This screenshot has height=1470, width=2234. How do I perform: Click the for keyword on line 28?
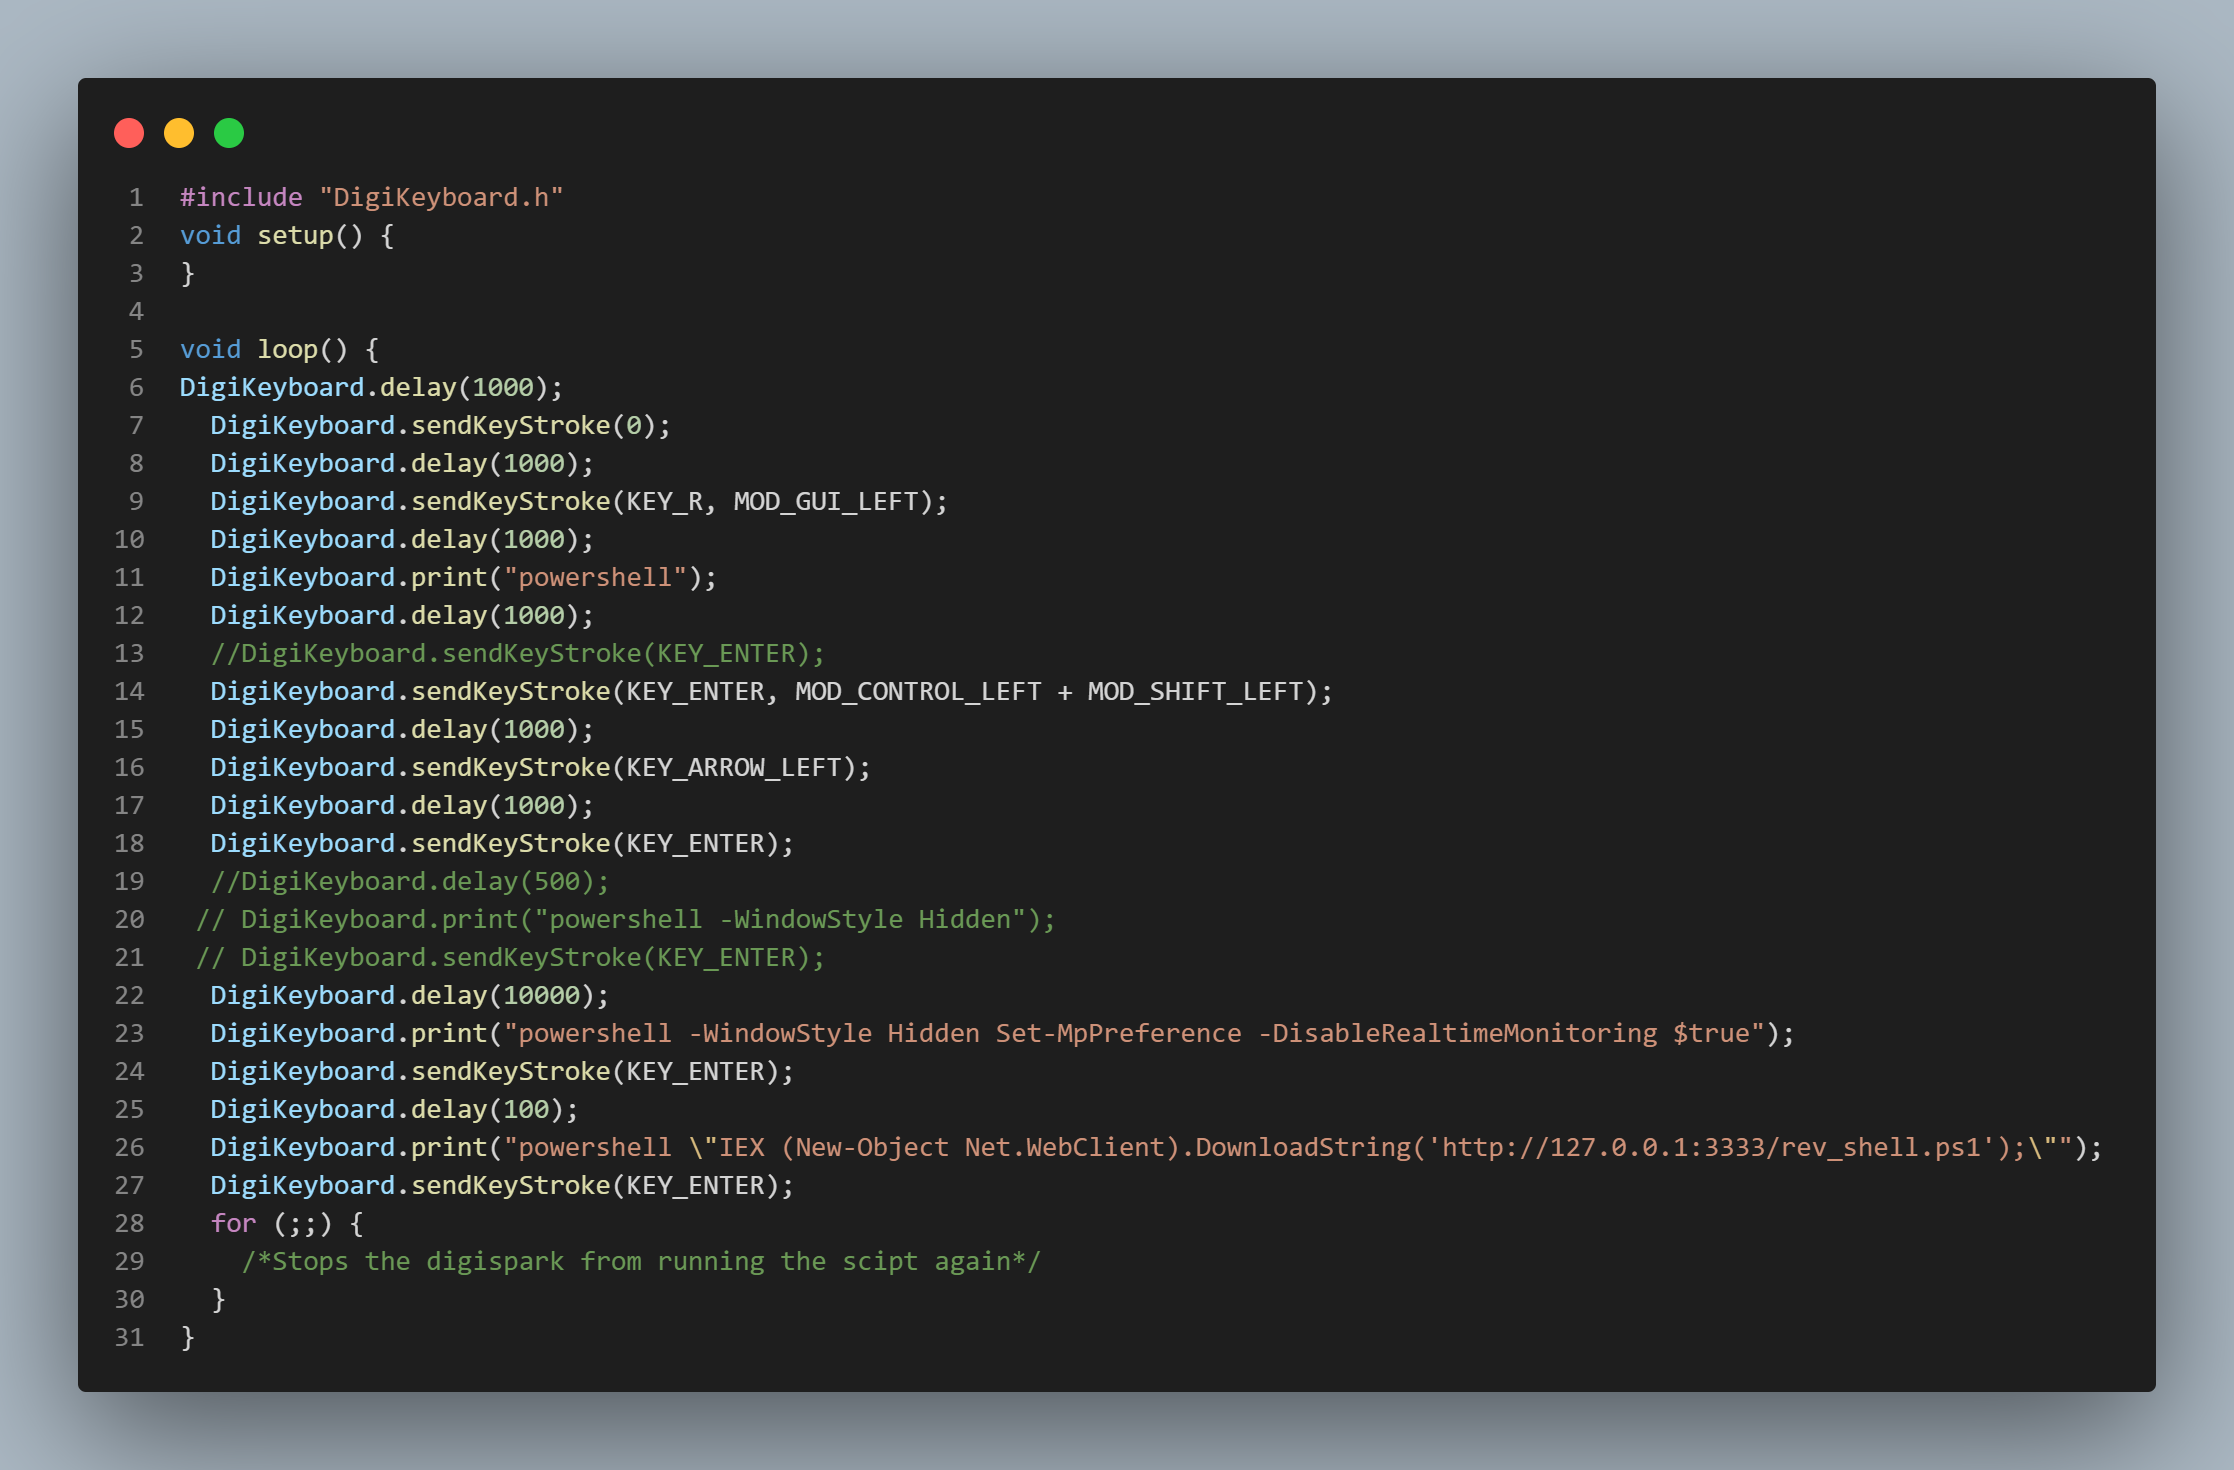pyautogui.click(x=233, y=1223)
